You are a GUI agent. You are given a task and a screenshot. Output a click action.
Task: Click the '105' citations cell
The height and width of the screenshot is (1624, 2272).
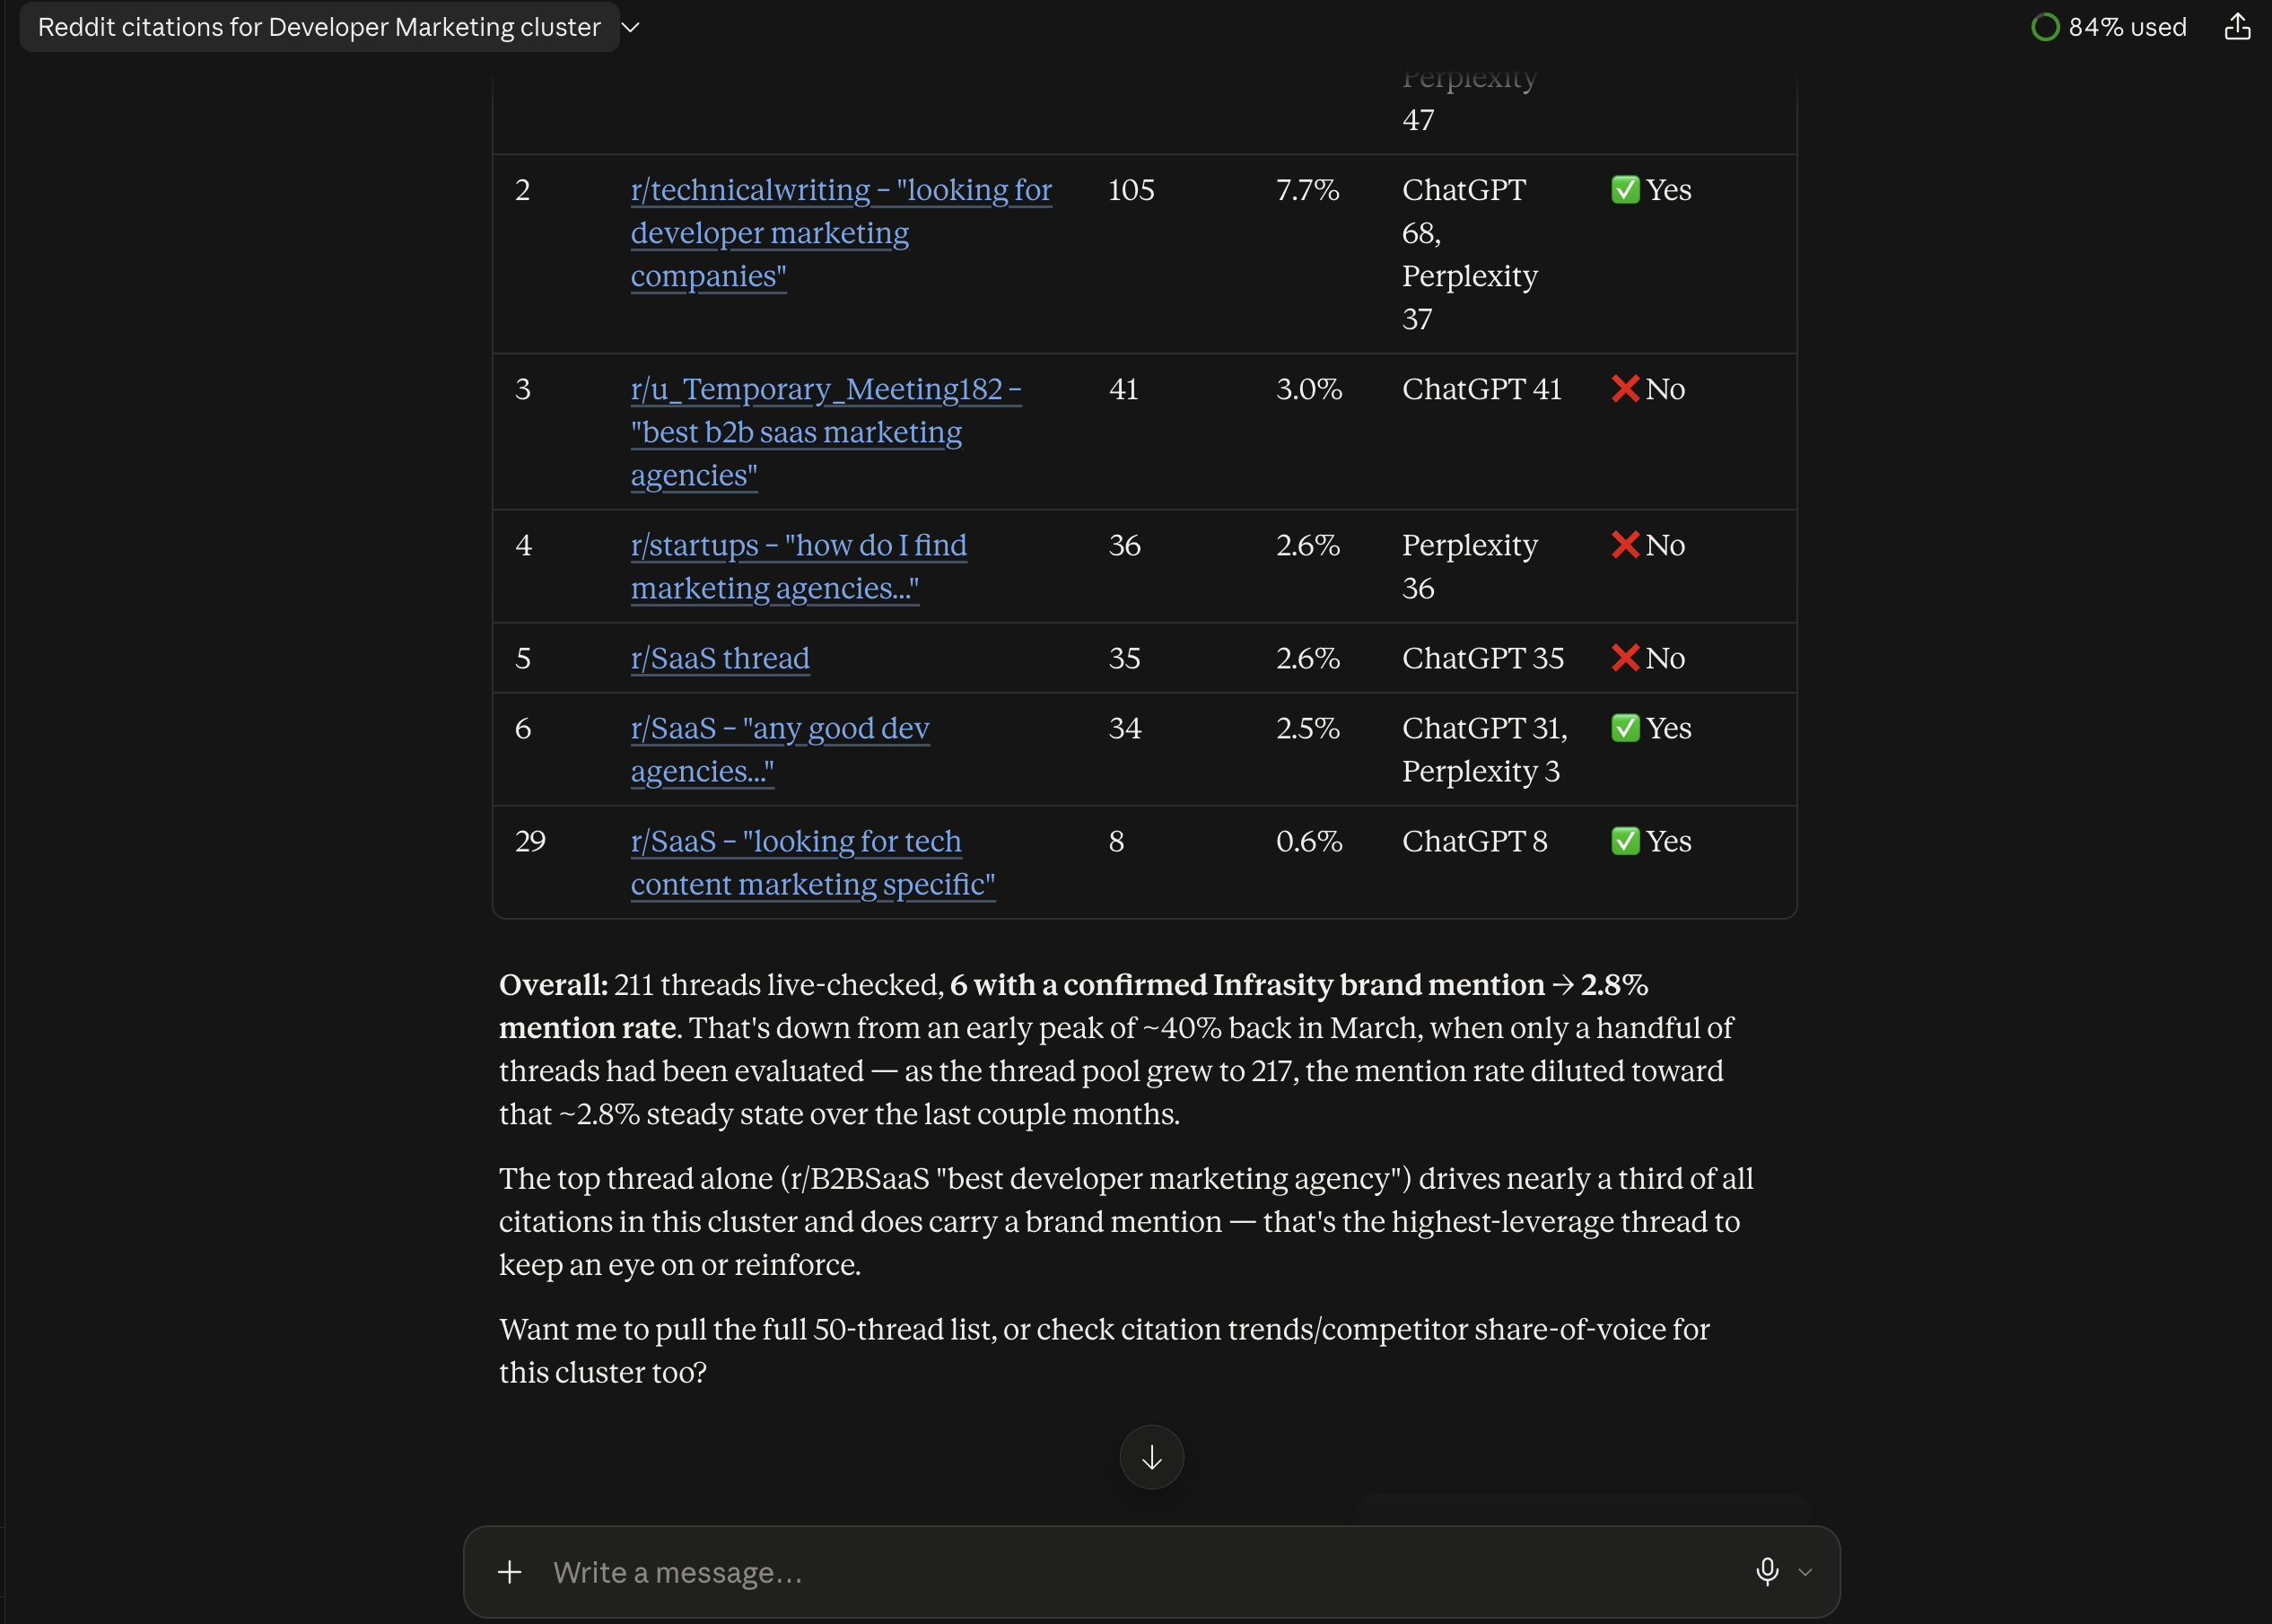pyautogui.click(x=1131, y=190)
